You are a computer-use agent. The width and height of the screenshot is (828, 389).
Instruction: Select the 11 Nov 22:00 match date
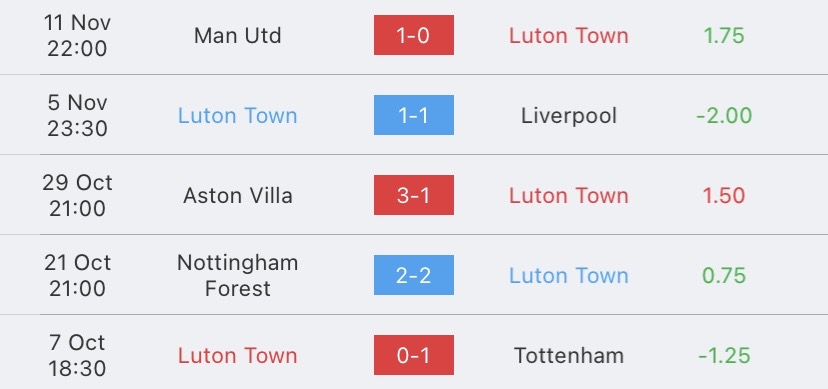77,35
